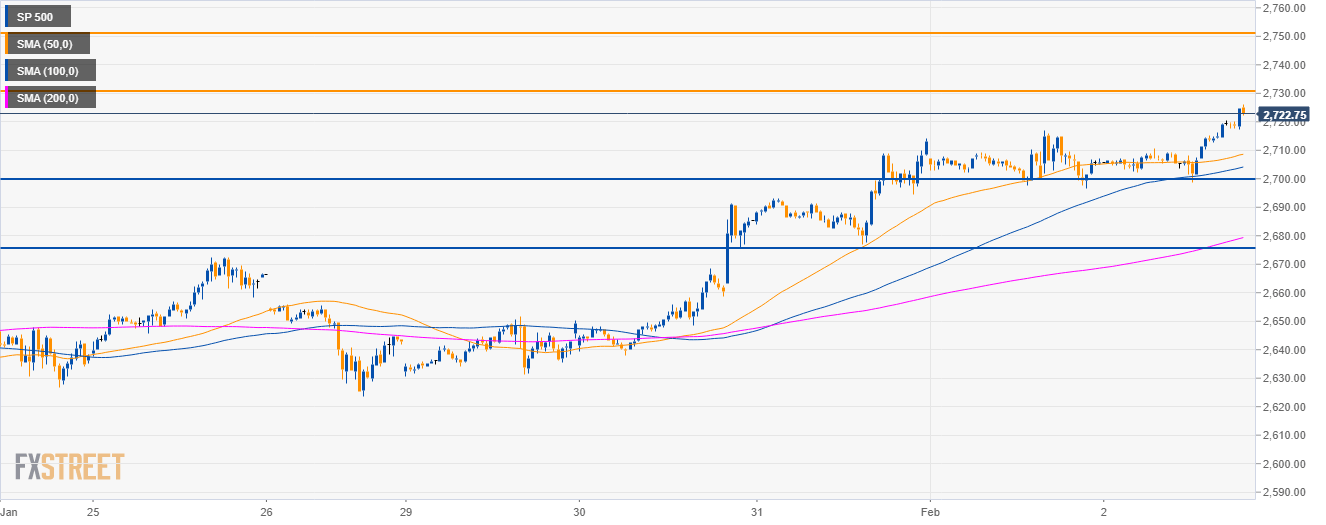Viewport: 1326px width, 525px height.
Task: Click the Jan label on the time axis
Action: [x=10, y=511]
